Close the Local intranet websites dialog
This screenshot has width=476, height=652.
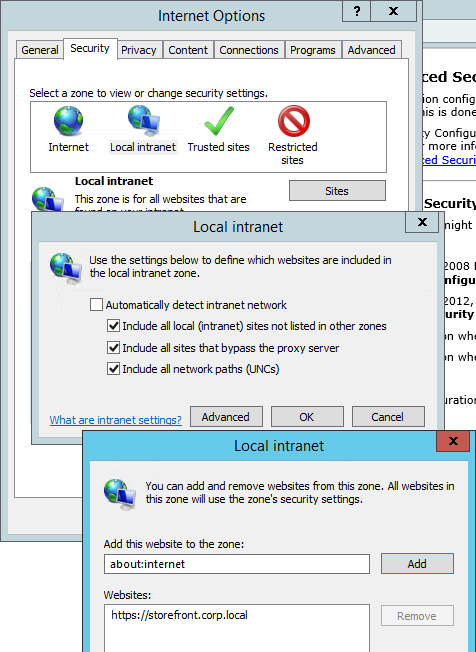pos(453,441)
